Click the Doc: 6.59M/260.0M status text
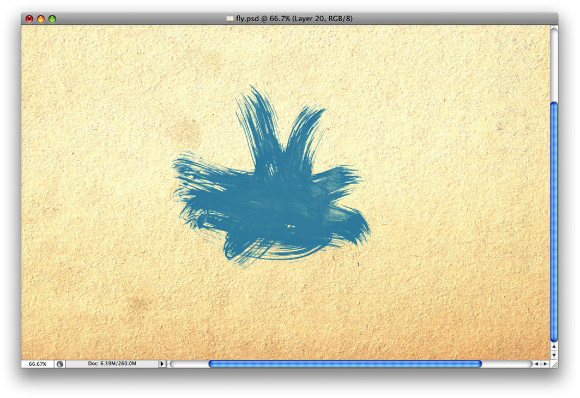The height and width of the screenshot is (398, 580). point(112,364)
